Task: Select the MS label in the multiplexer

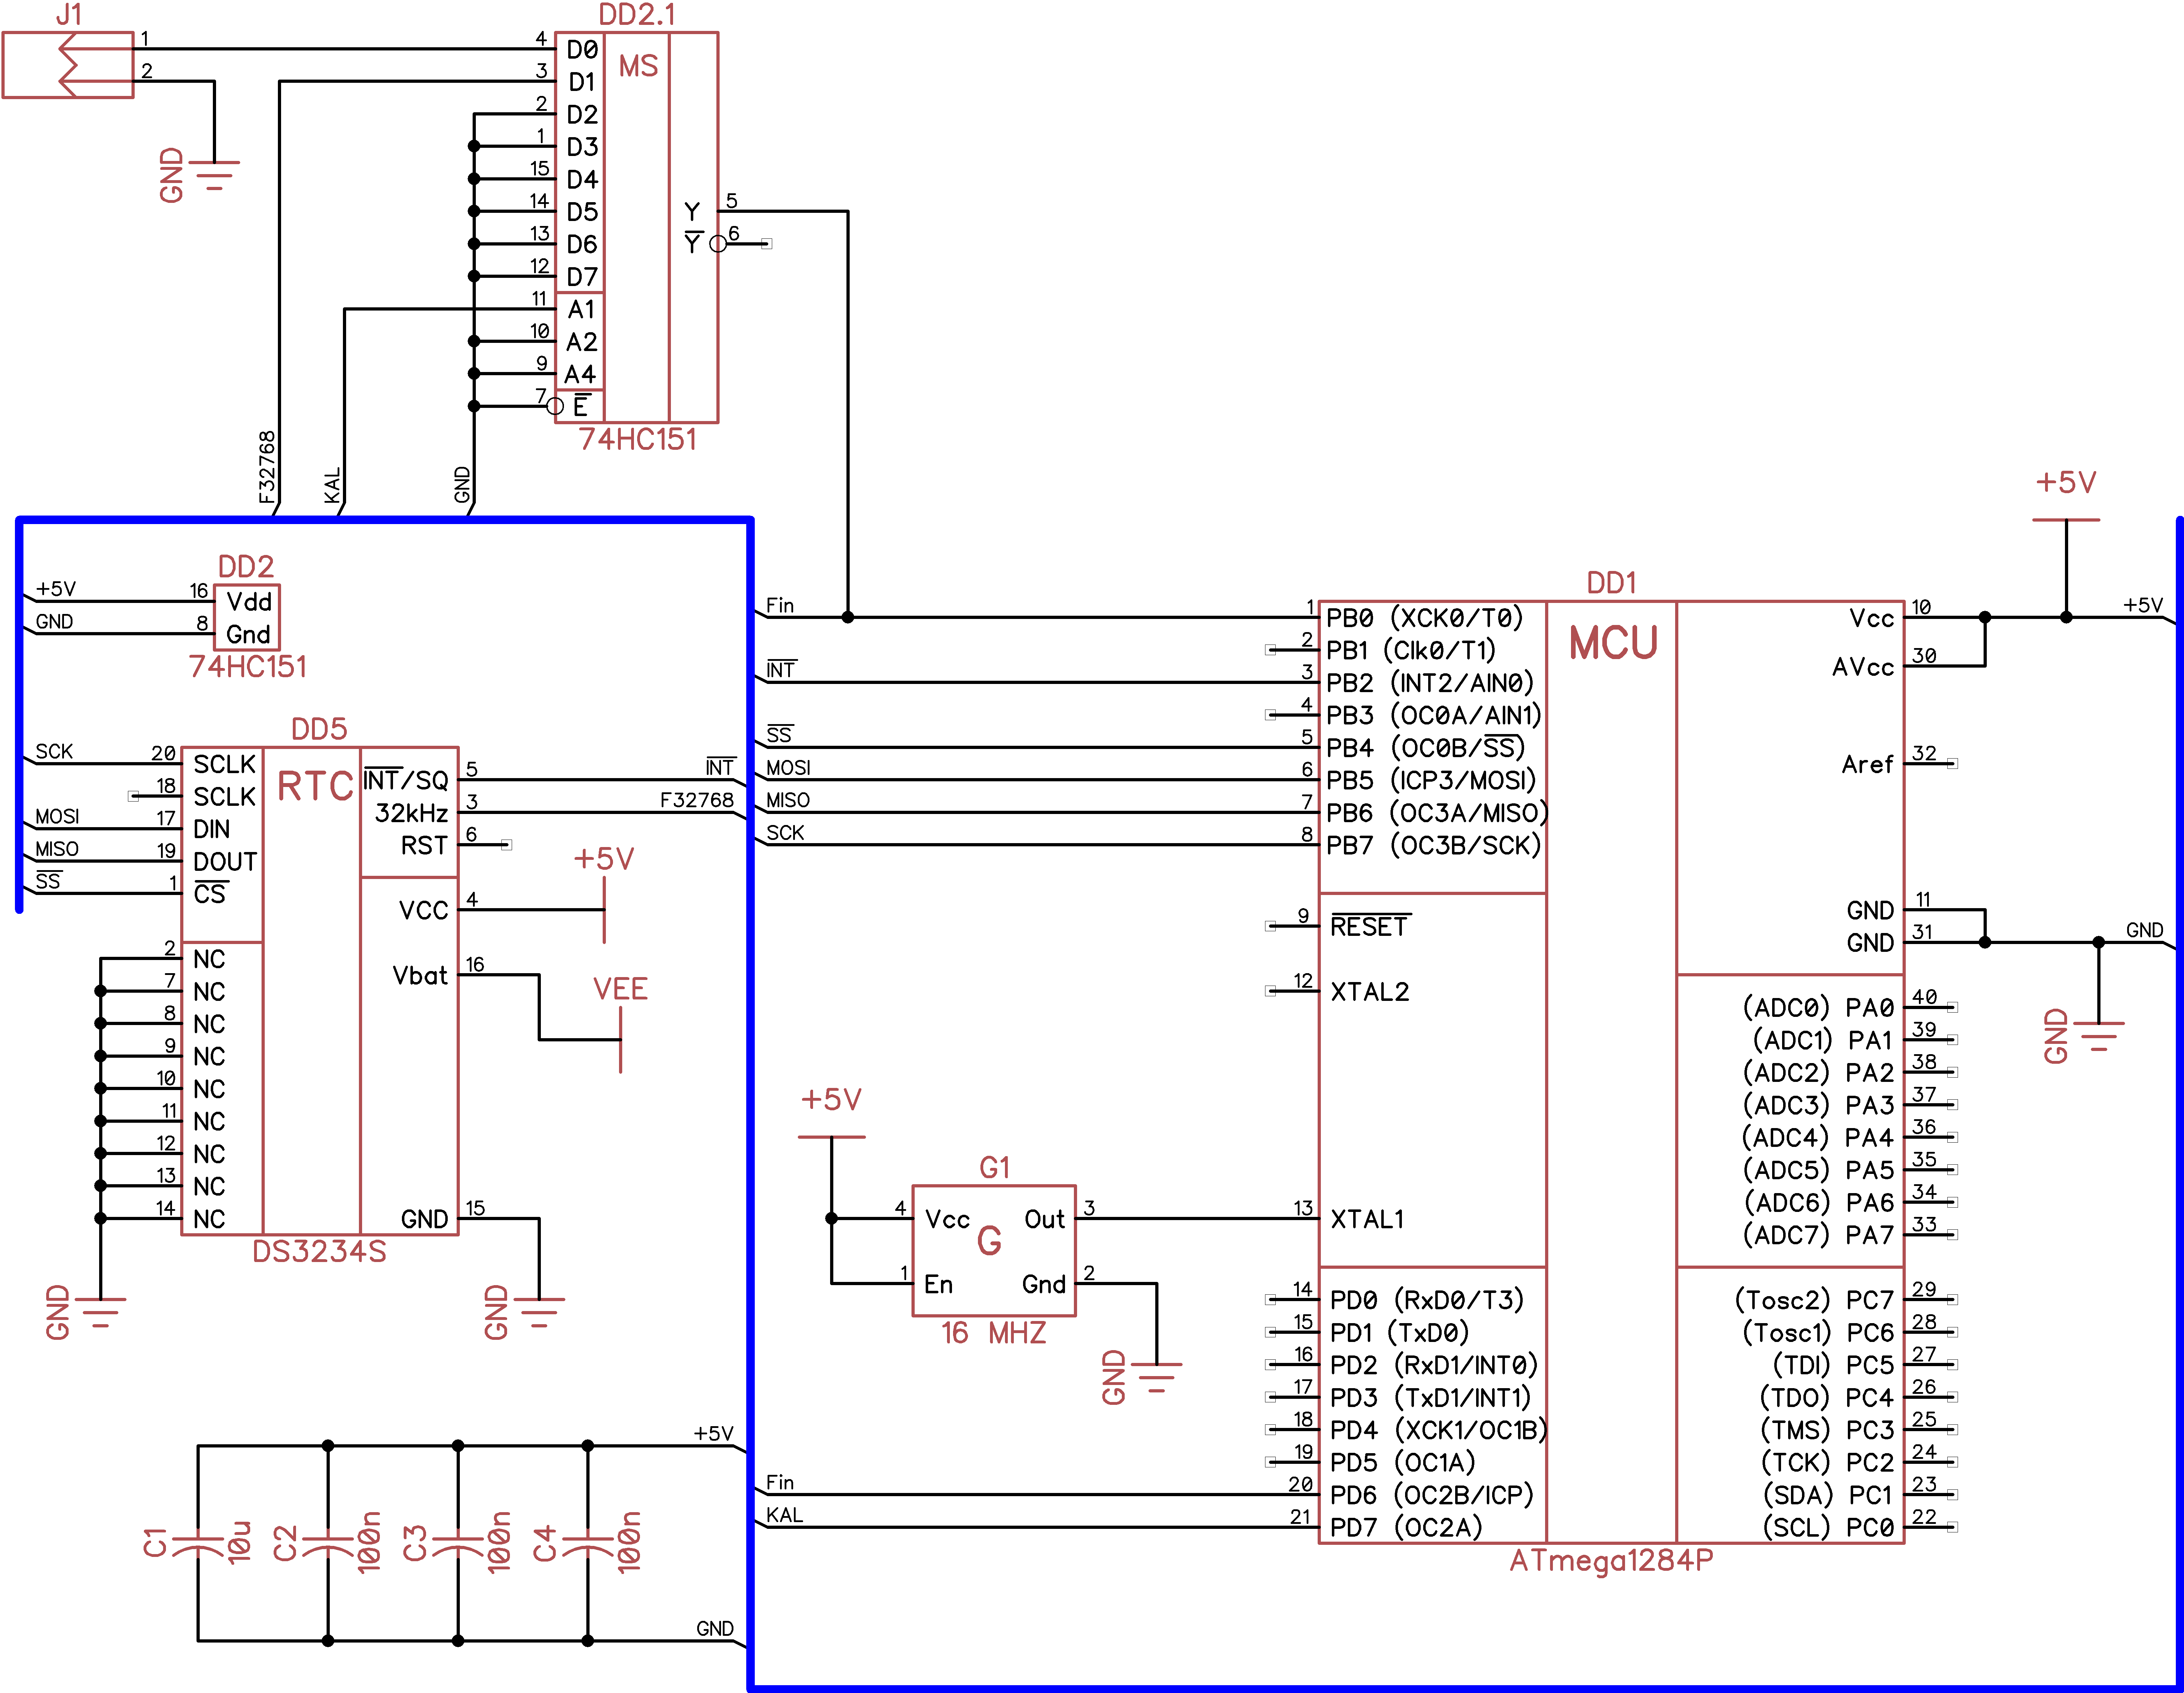Action: pyautogui.click(x=638, y=66)
